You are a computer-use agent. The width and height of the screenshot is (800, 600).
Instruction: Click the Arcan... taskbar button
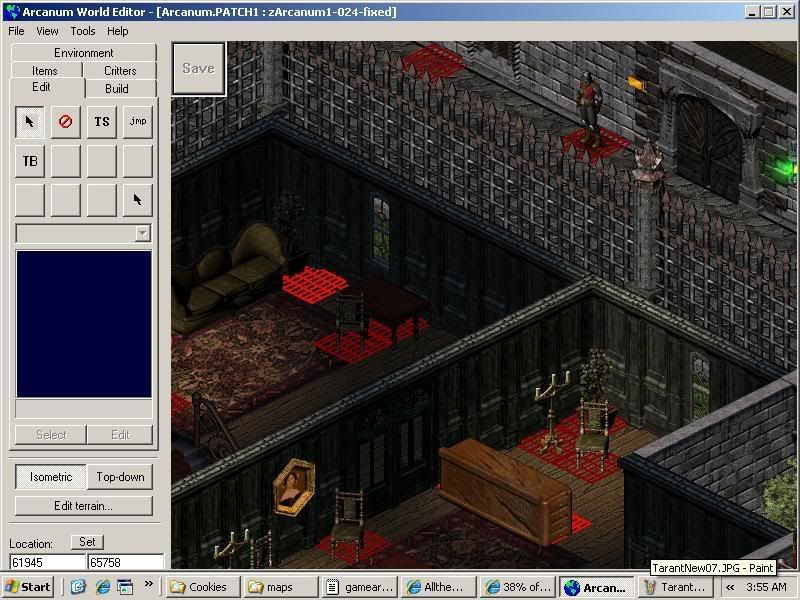click(596, 587)
